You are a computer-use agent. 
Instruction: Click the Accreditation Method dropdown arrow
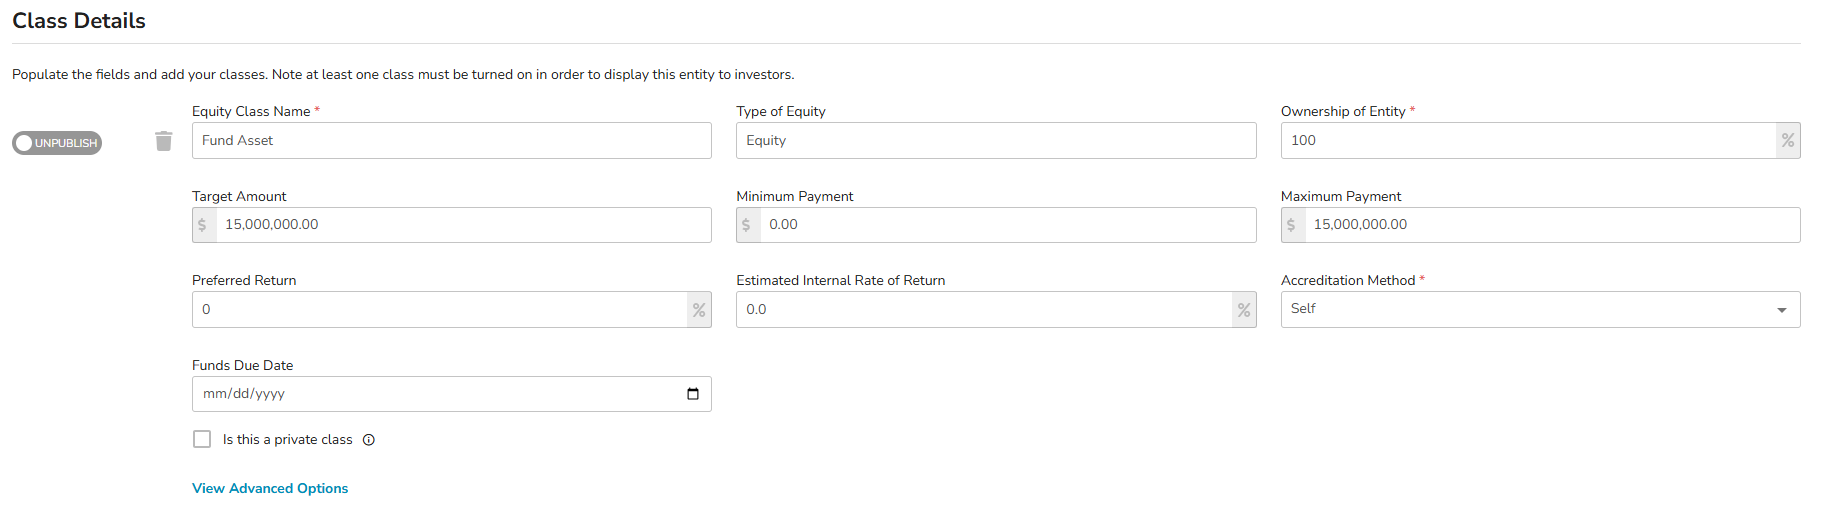tap(1781, 310)
